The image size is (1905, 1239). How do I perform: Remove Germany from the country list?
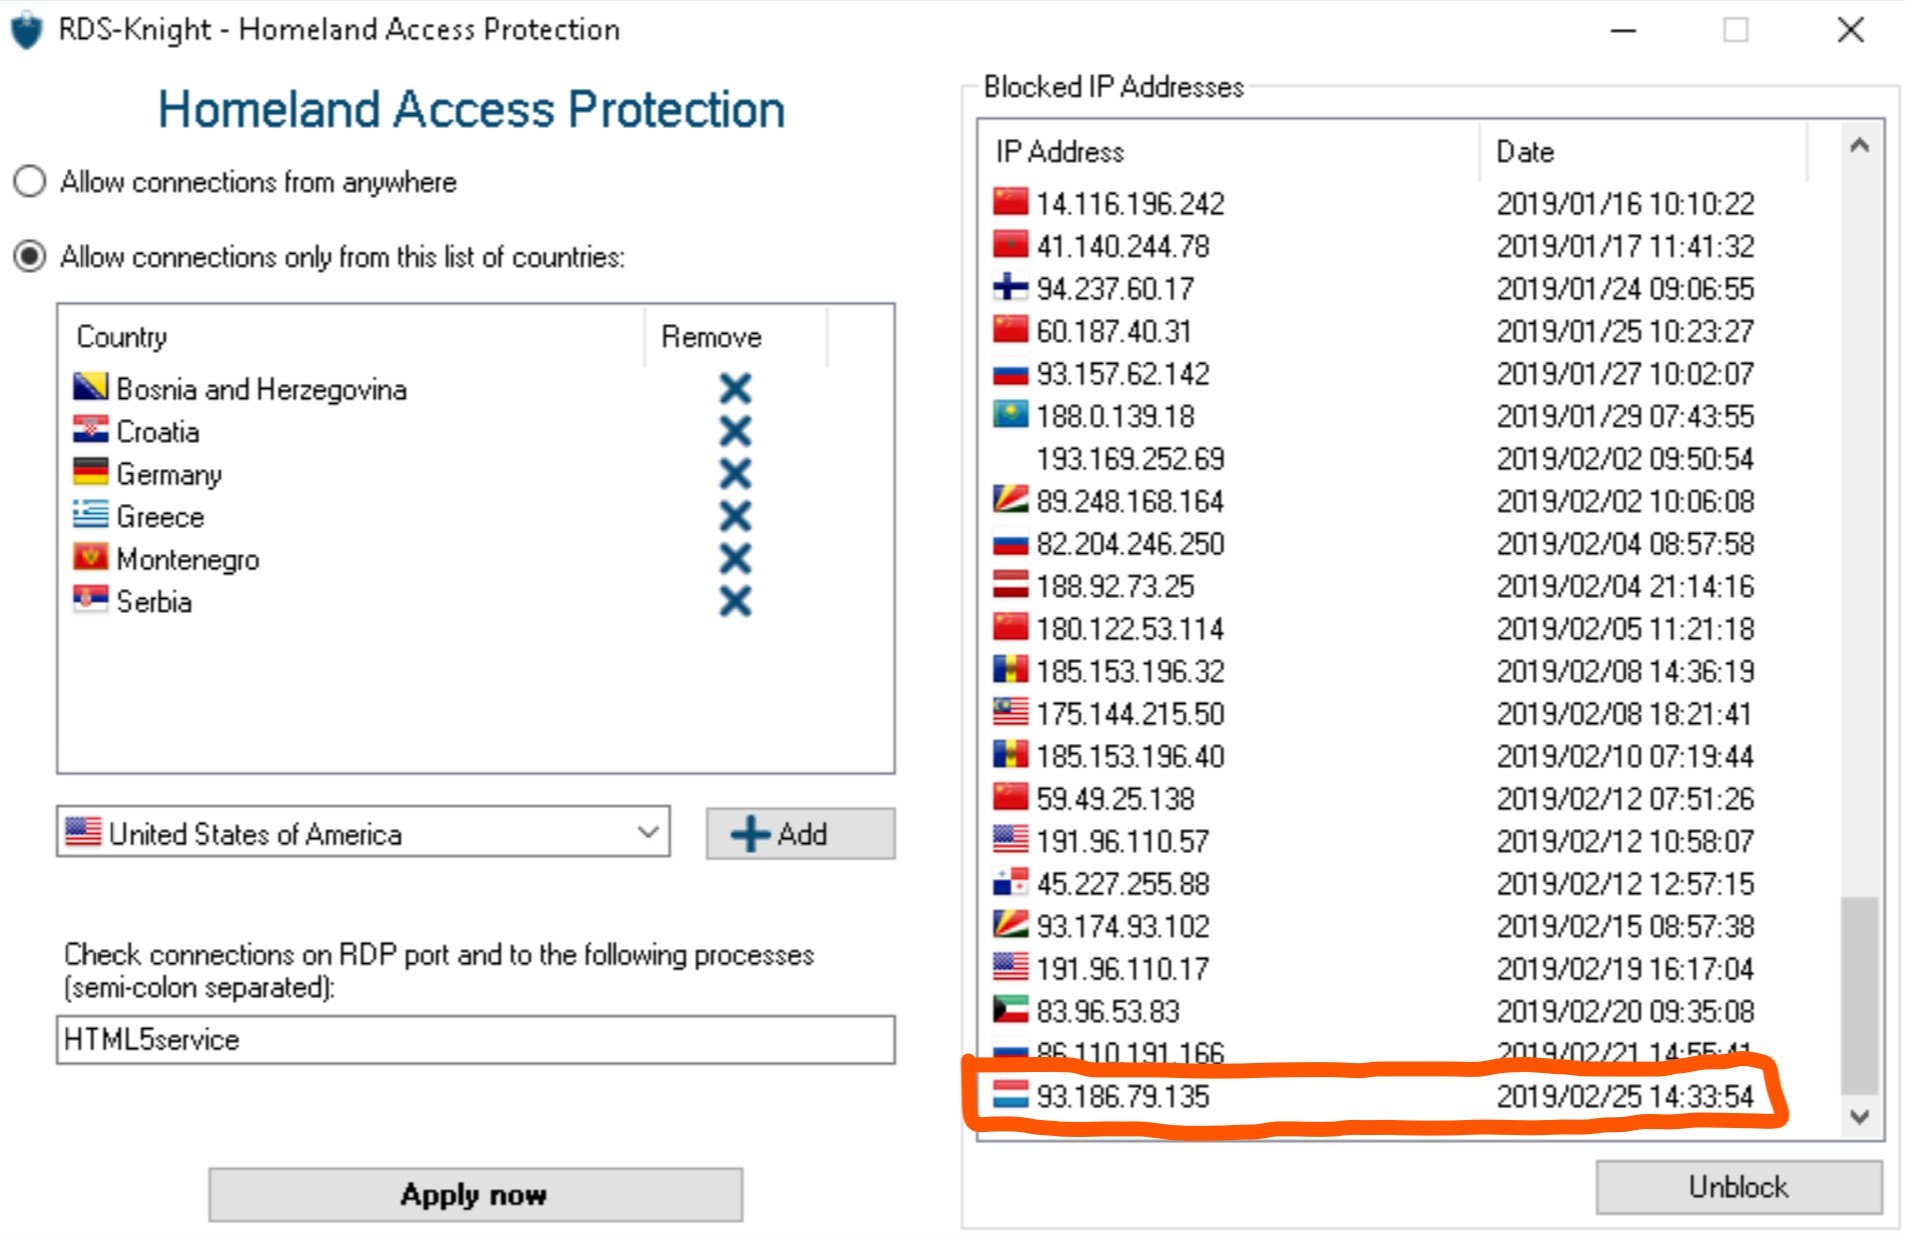[x=735, y=473]
